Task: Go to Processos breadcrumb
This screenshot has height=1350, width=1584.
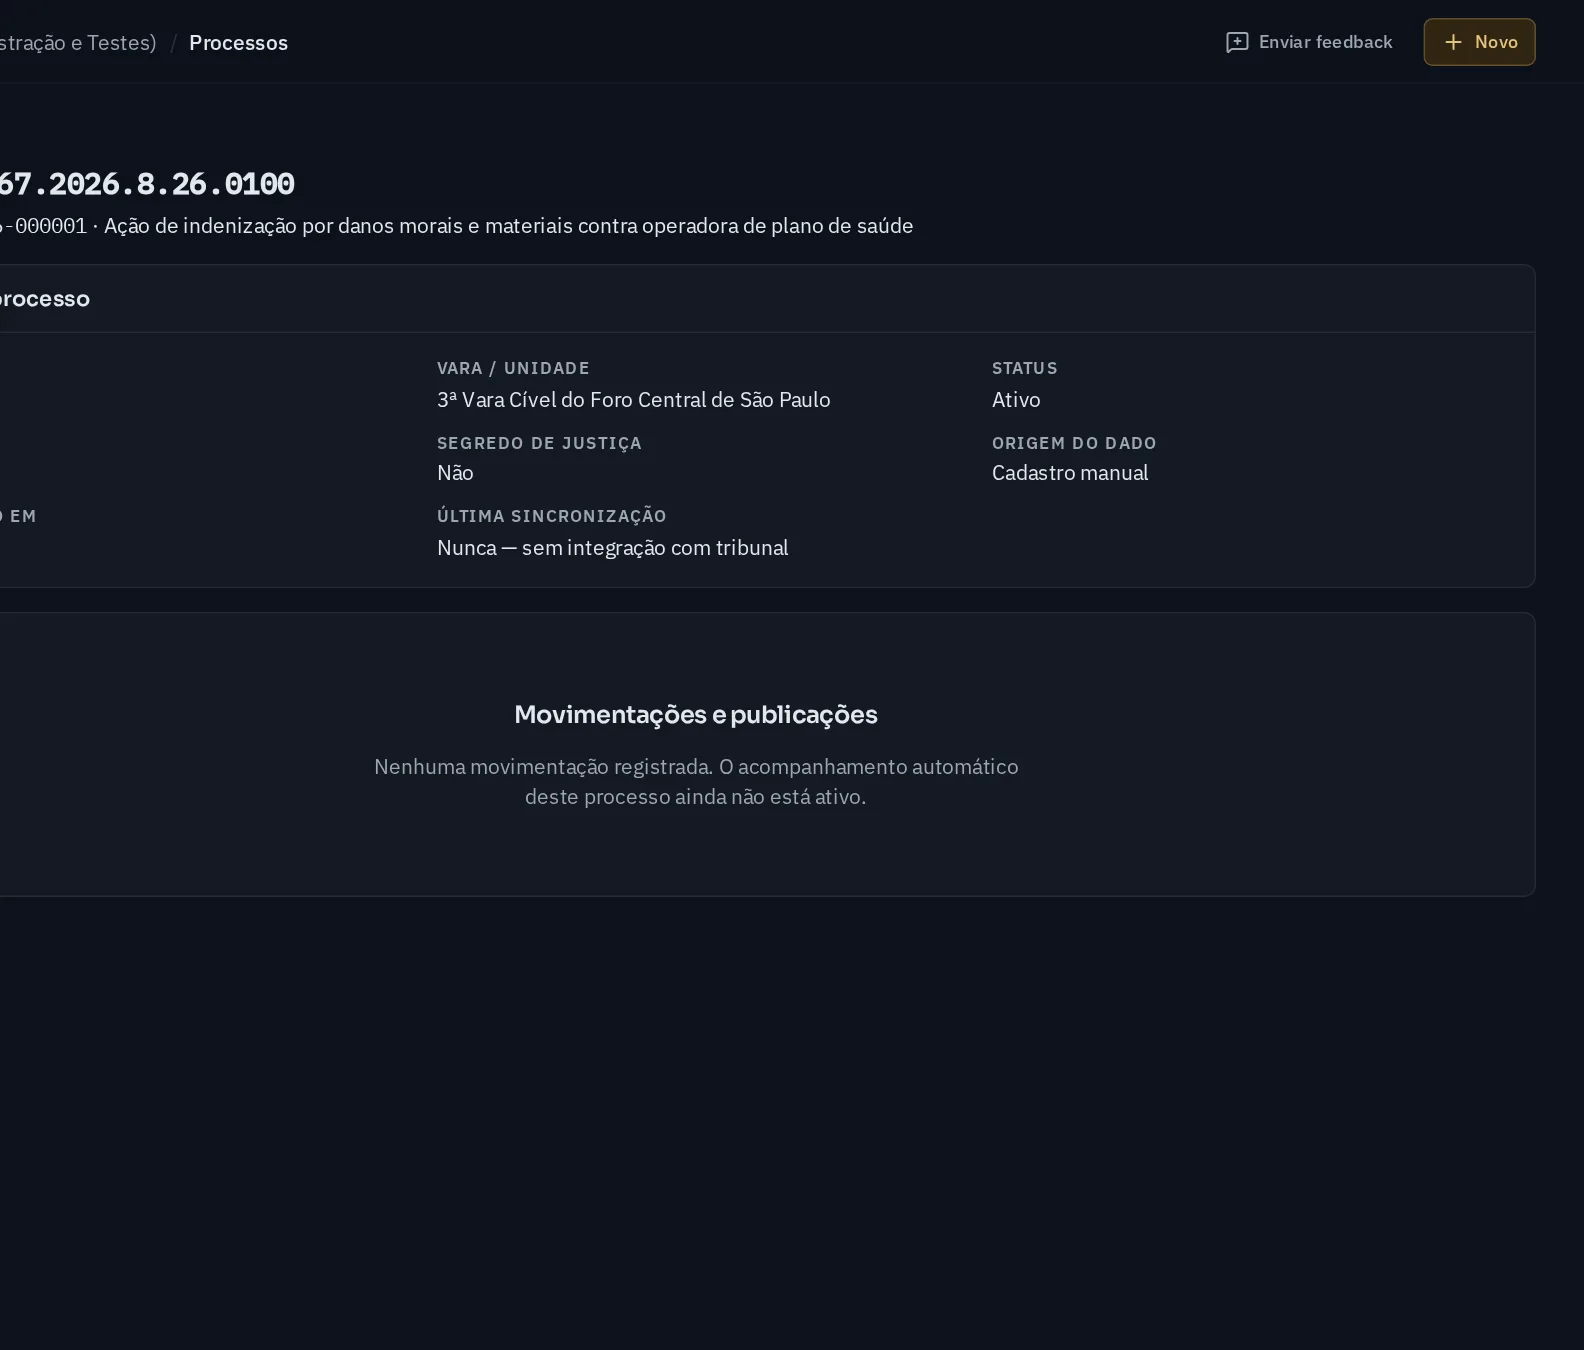Action: click(x=238, y=43)
